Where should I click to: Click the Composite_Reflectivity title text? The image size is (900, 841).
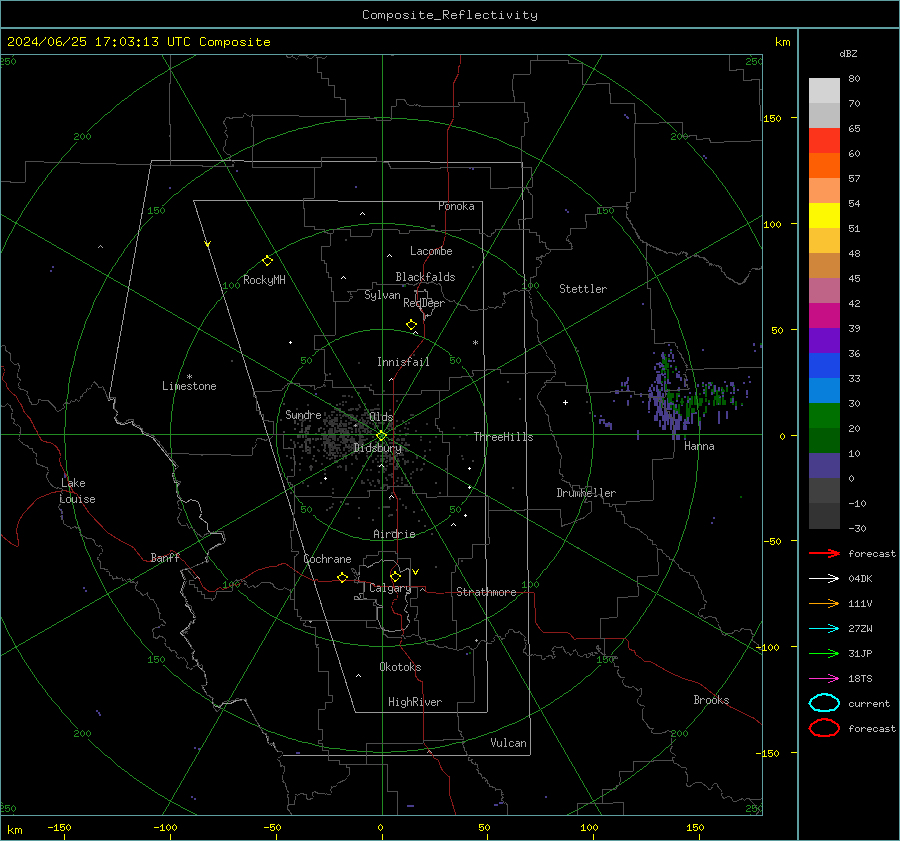pyautogui.click(x=450, y=15)
